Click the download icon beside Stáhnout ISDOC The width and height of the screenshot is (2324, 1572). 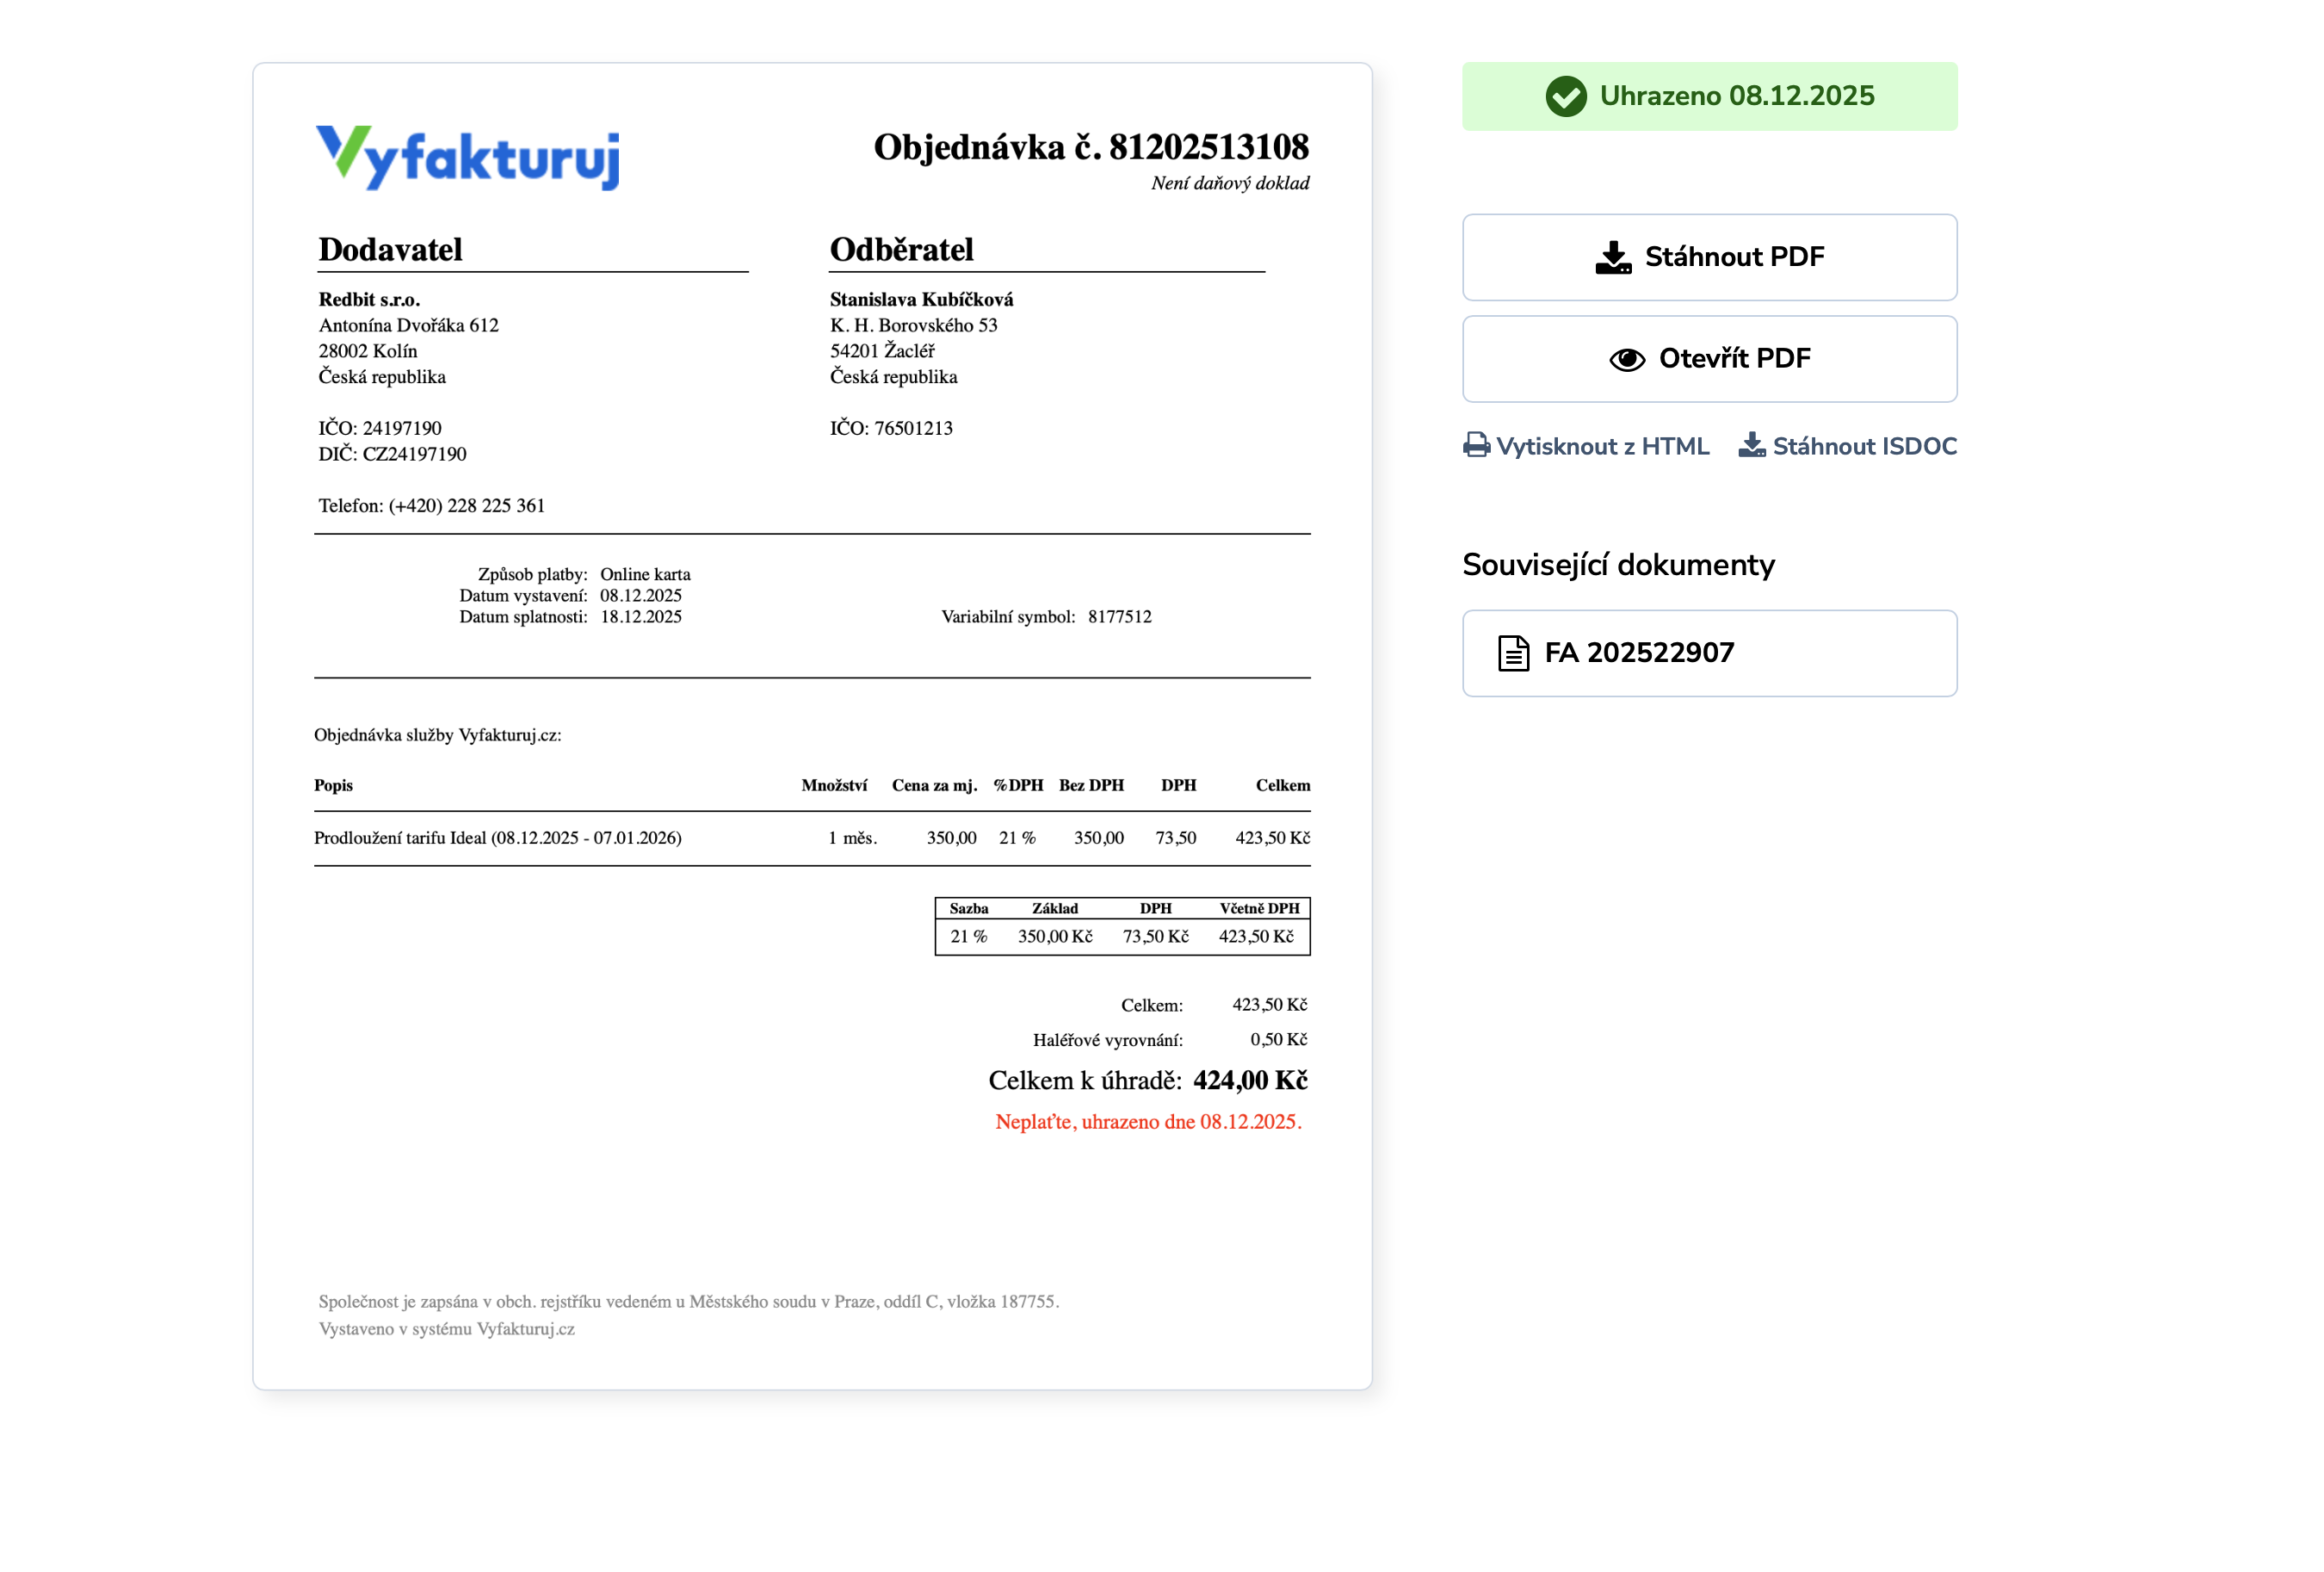point(1753,446)
